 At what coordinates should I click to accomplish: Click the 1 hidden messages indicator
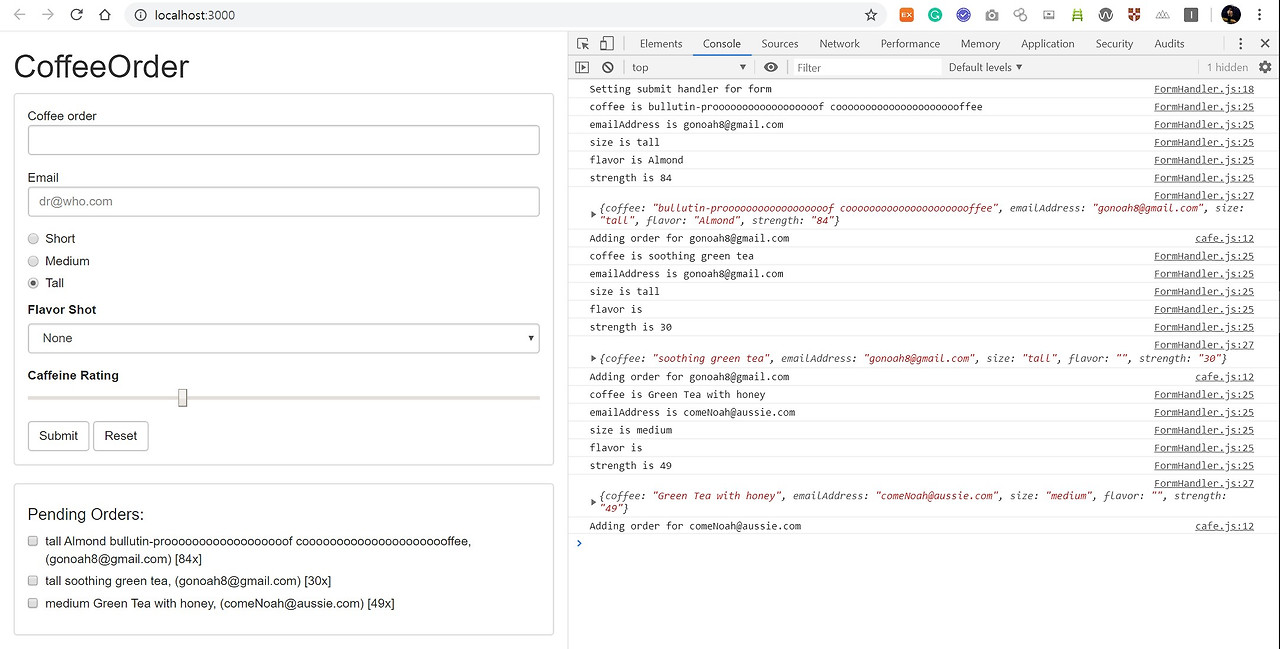[x=1227, y=67]
